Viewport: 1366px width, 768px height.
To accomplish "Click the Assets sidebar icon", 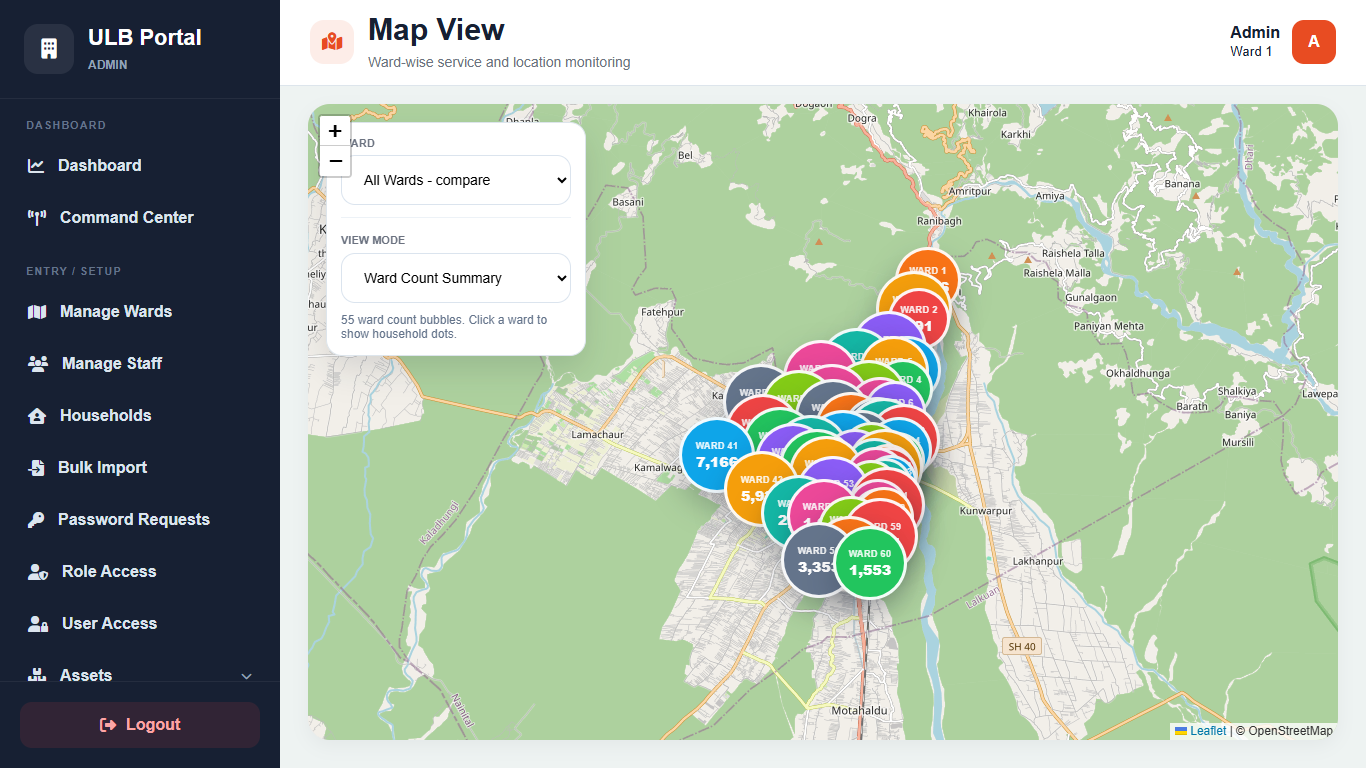I will coord(37,676).
